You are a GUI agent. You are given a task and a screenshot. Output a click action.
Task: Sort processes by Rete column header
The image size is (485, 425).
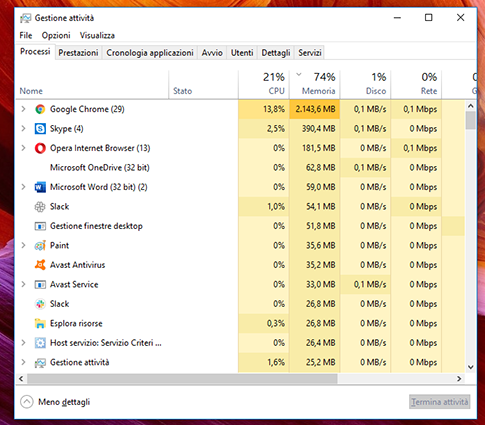[416, 85]
